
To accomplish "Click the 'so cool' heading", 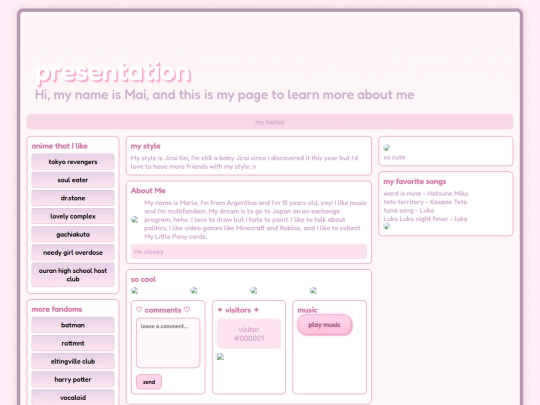I will click(x=143, y=279).
